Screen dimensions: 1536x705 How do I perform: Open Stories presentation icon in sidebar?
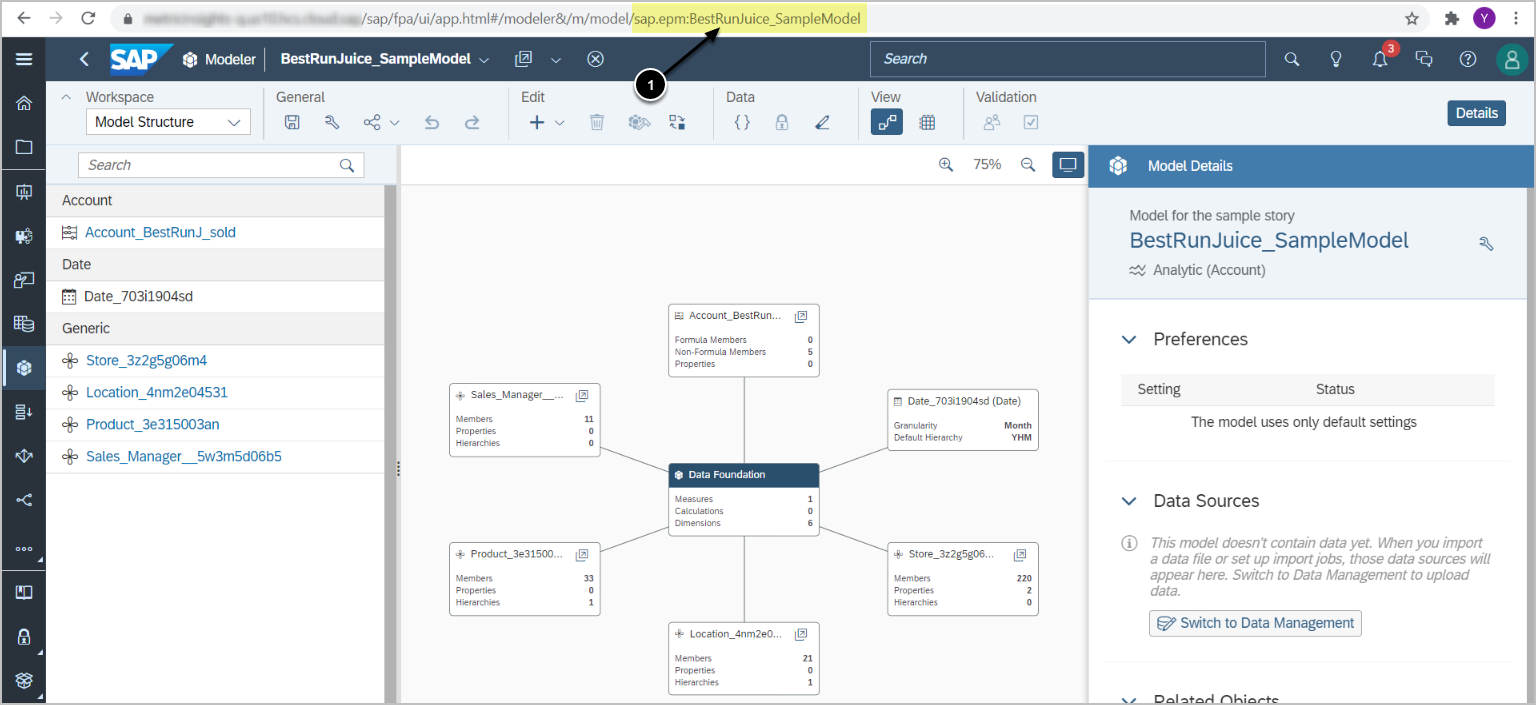[x=24, y=192]
